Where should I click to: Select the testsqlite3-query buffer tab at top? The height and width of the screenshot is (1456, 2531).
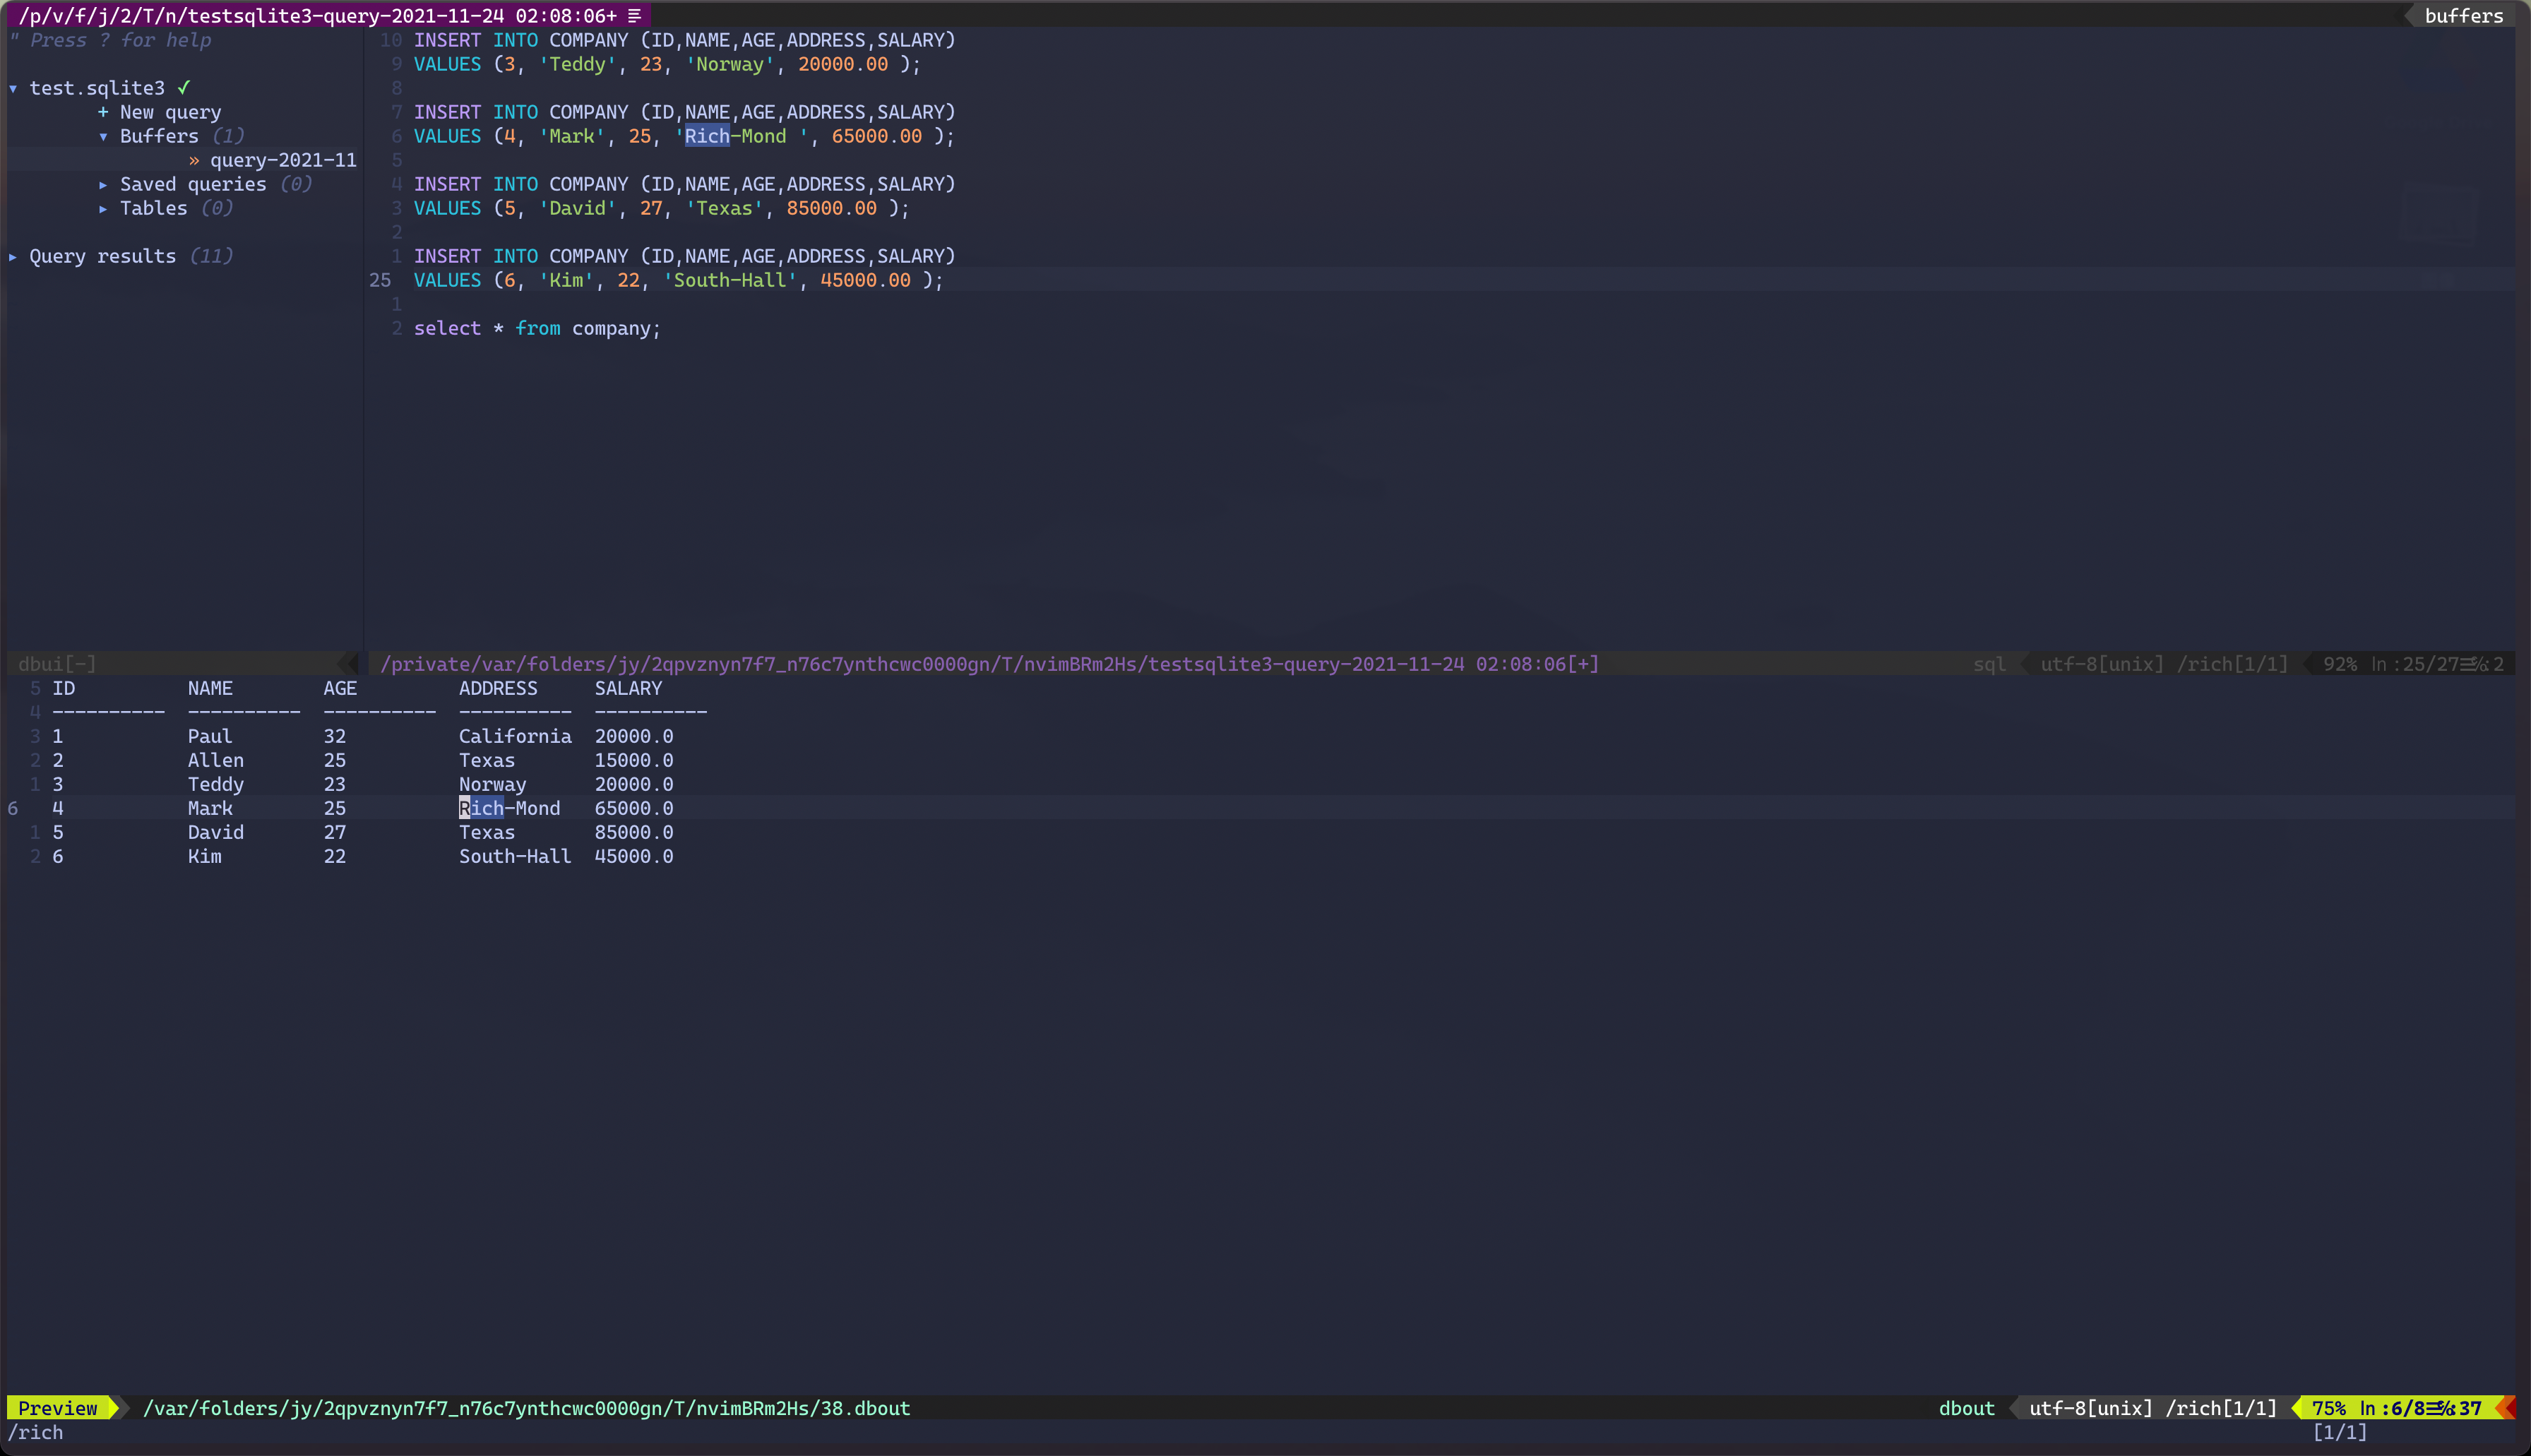318,15
